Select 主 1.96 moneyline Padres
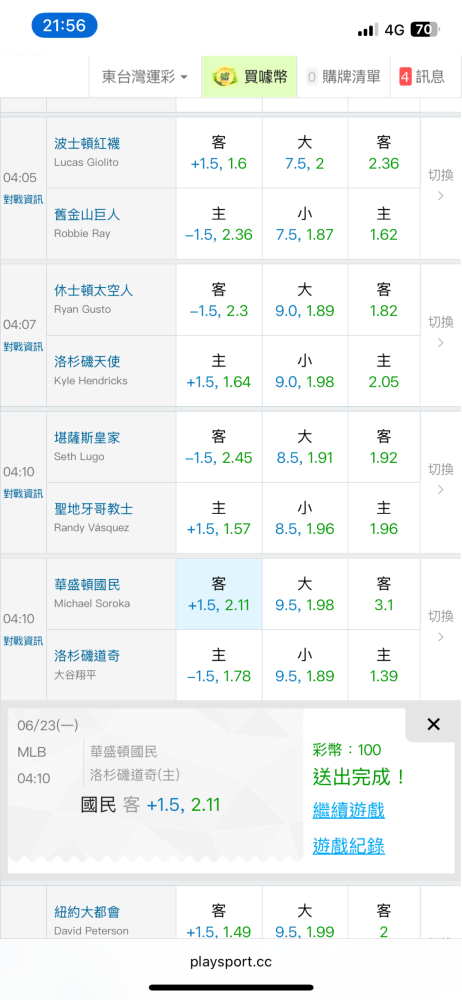 pyautogui.click(x=384, y=518)
